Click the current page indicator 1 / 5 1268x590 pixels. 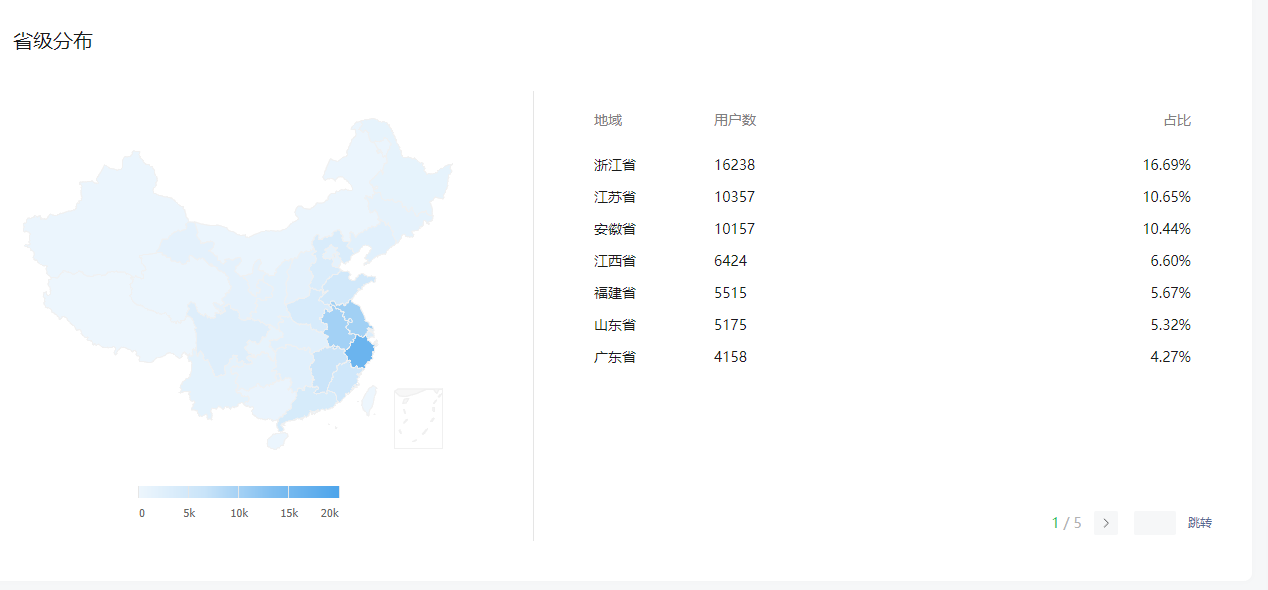1066,523
